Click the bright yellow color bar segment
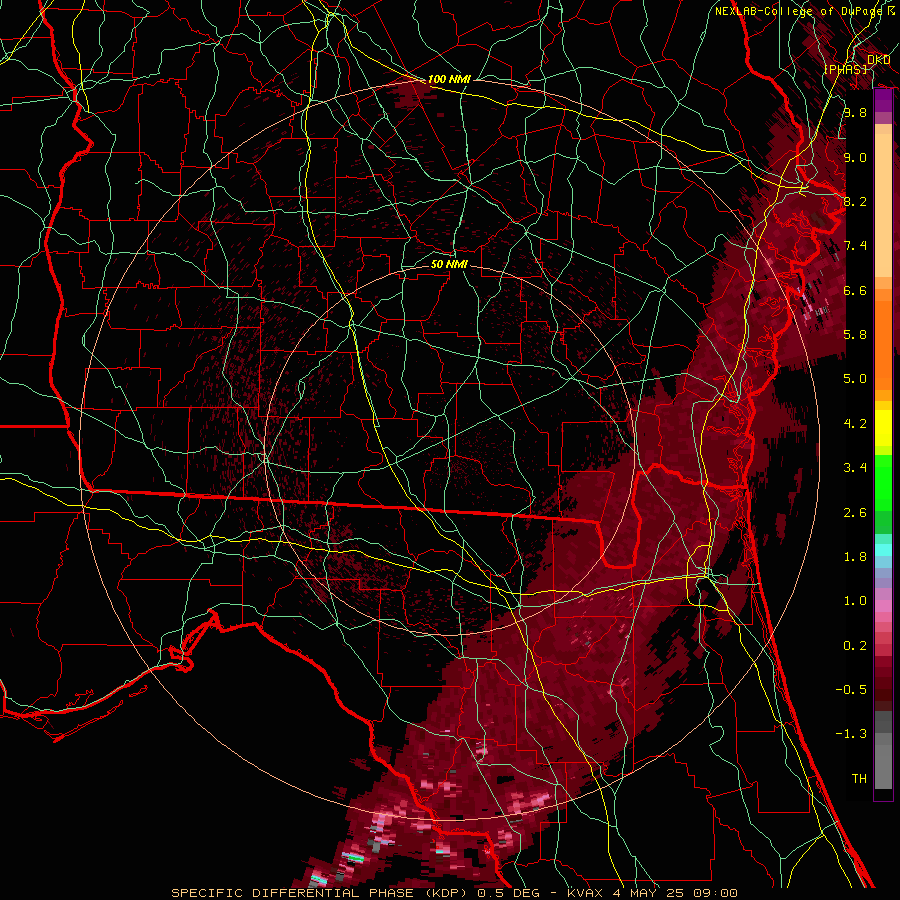This screenshot has height=900, width=900. coord(883,428)
